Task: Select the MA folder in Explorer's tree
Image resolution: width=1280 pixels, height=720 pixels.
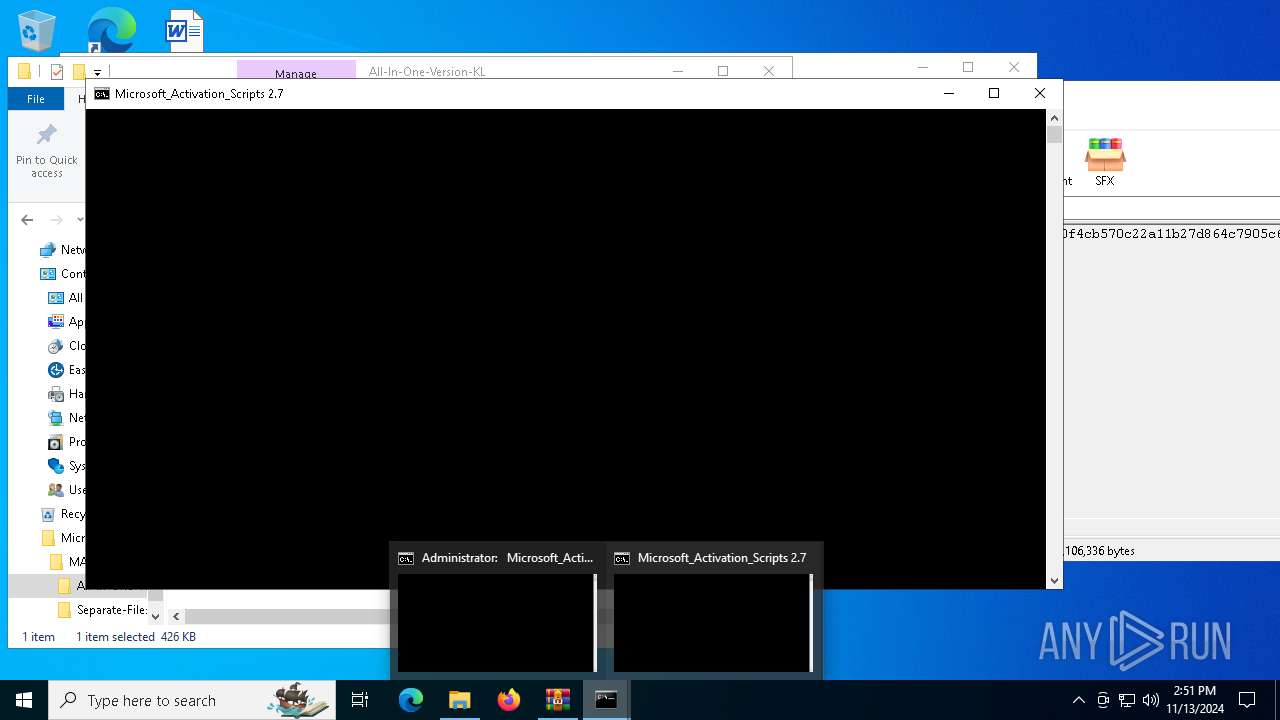Action: tap(67, 562)
